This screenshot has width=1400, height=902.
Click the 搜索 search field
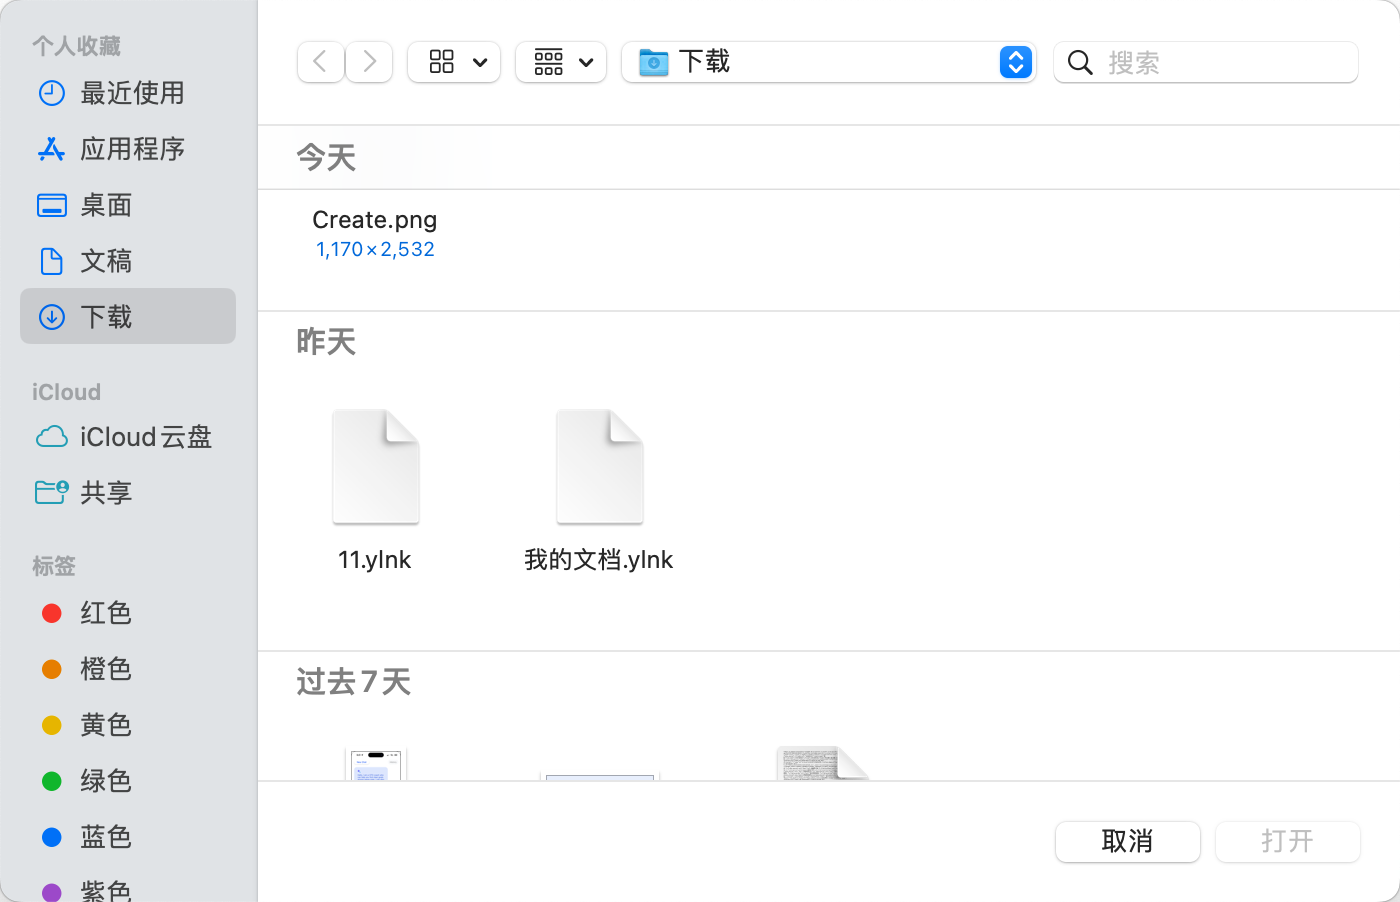(1206, 62)
